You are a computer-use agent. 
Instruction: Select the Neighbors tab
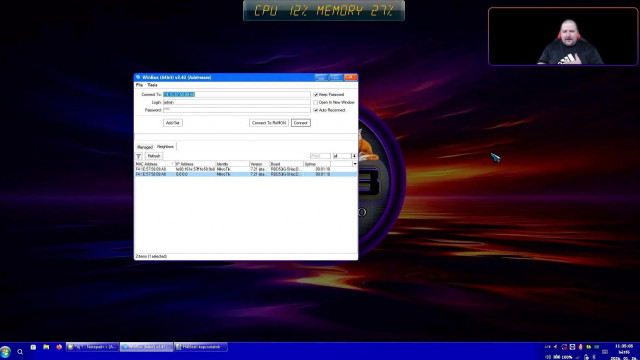click(x=165, y=146)
